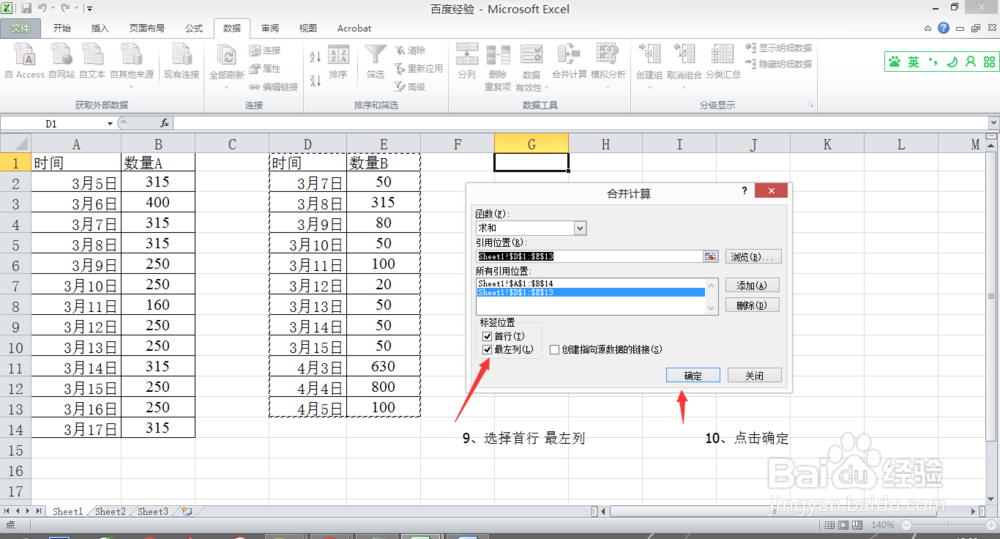Click the 编辑链接 edit links item
This screenshot has width=1000, height=539.
click(274, 87)
